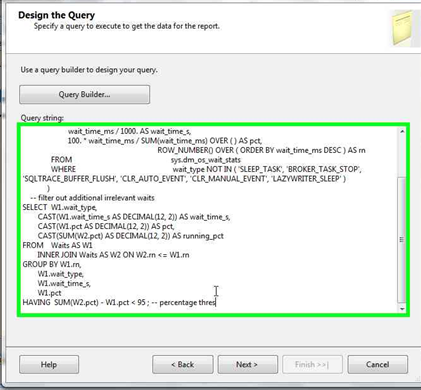Click the 'wait_time_ms / 1000.' line

click(129, 131)
